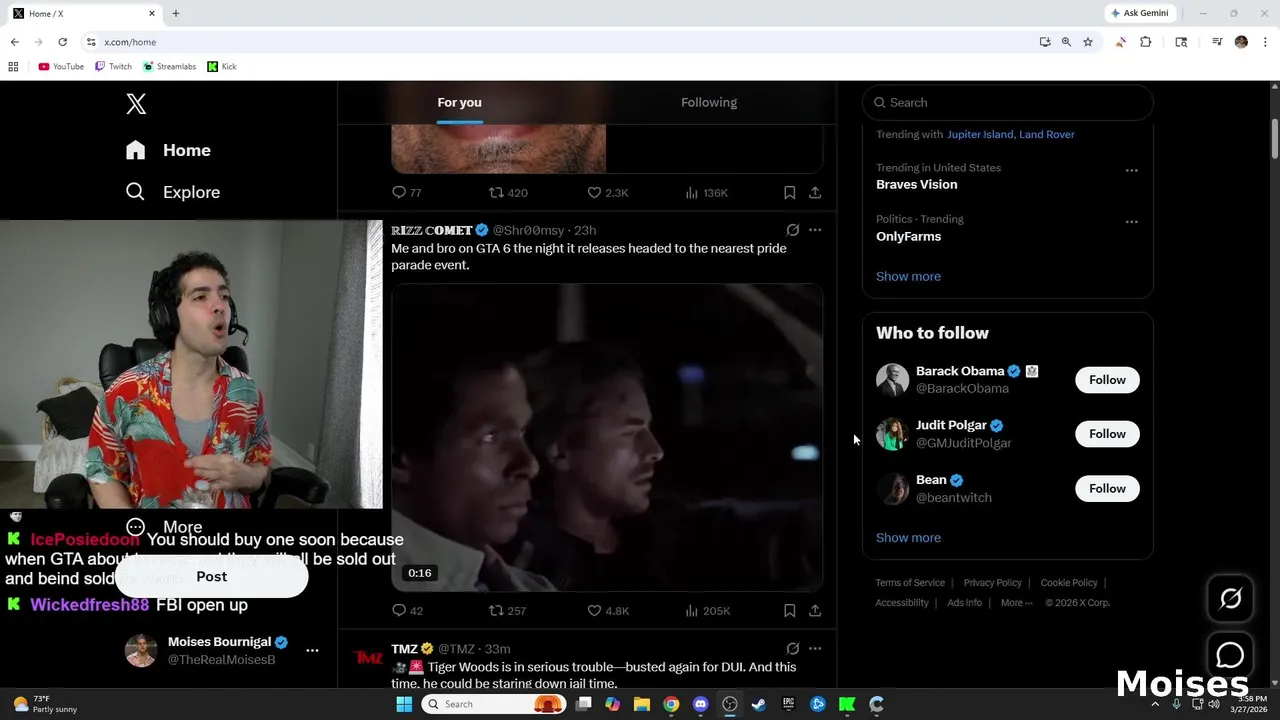Share the top post with 77 replies
Viewport: 1280px width, 720px height.
(815, 192)
